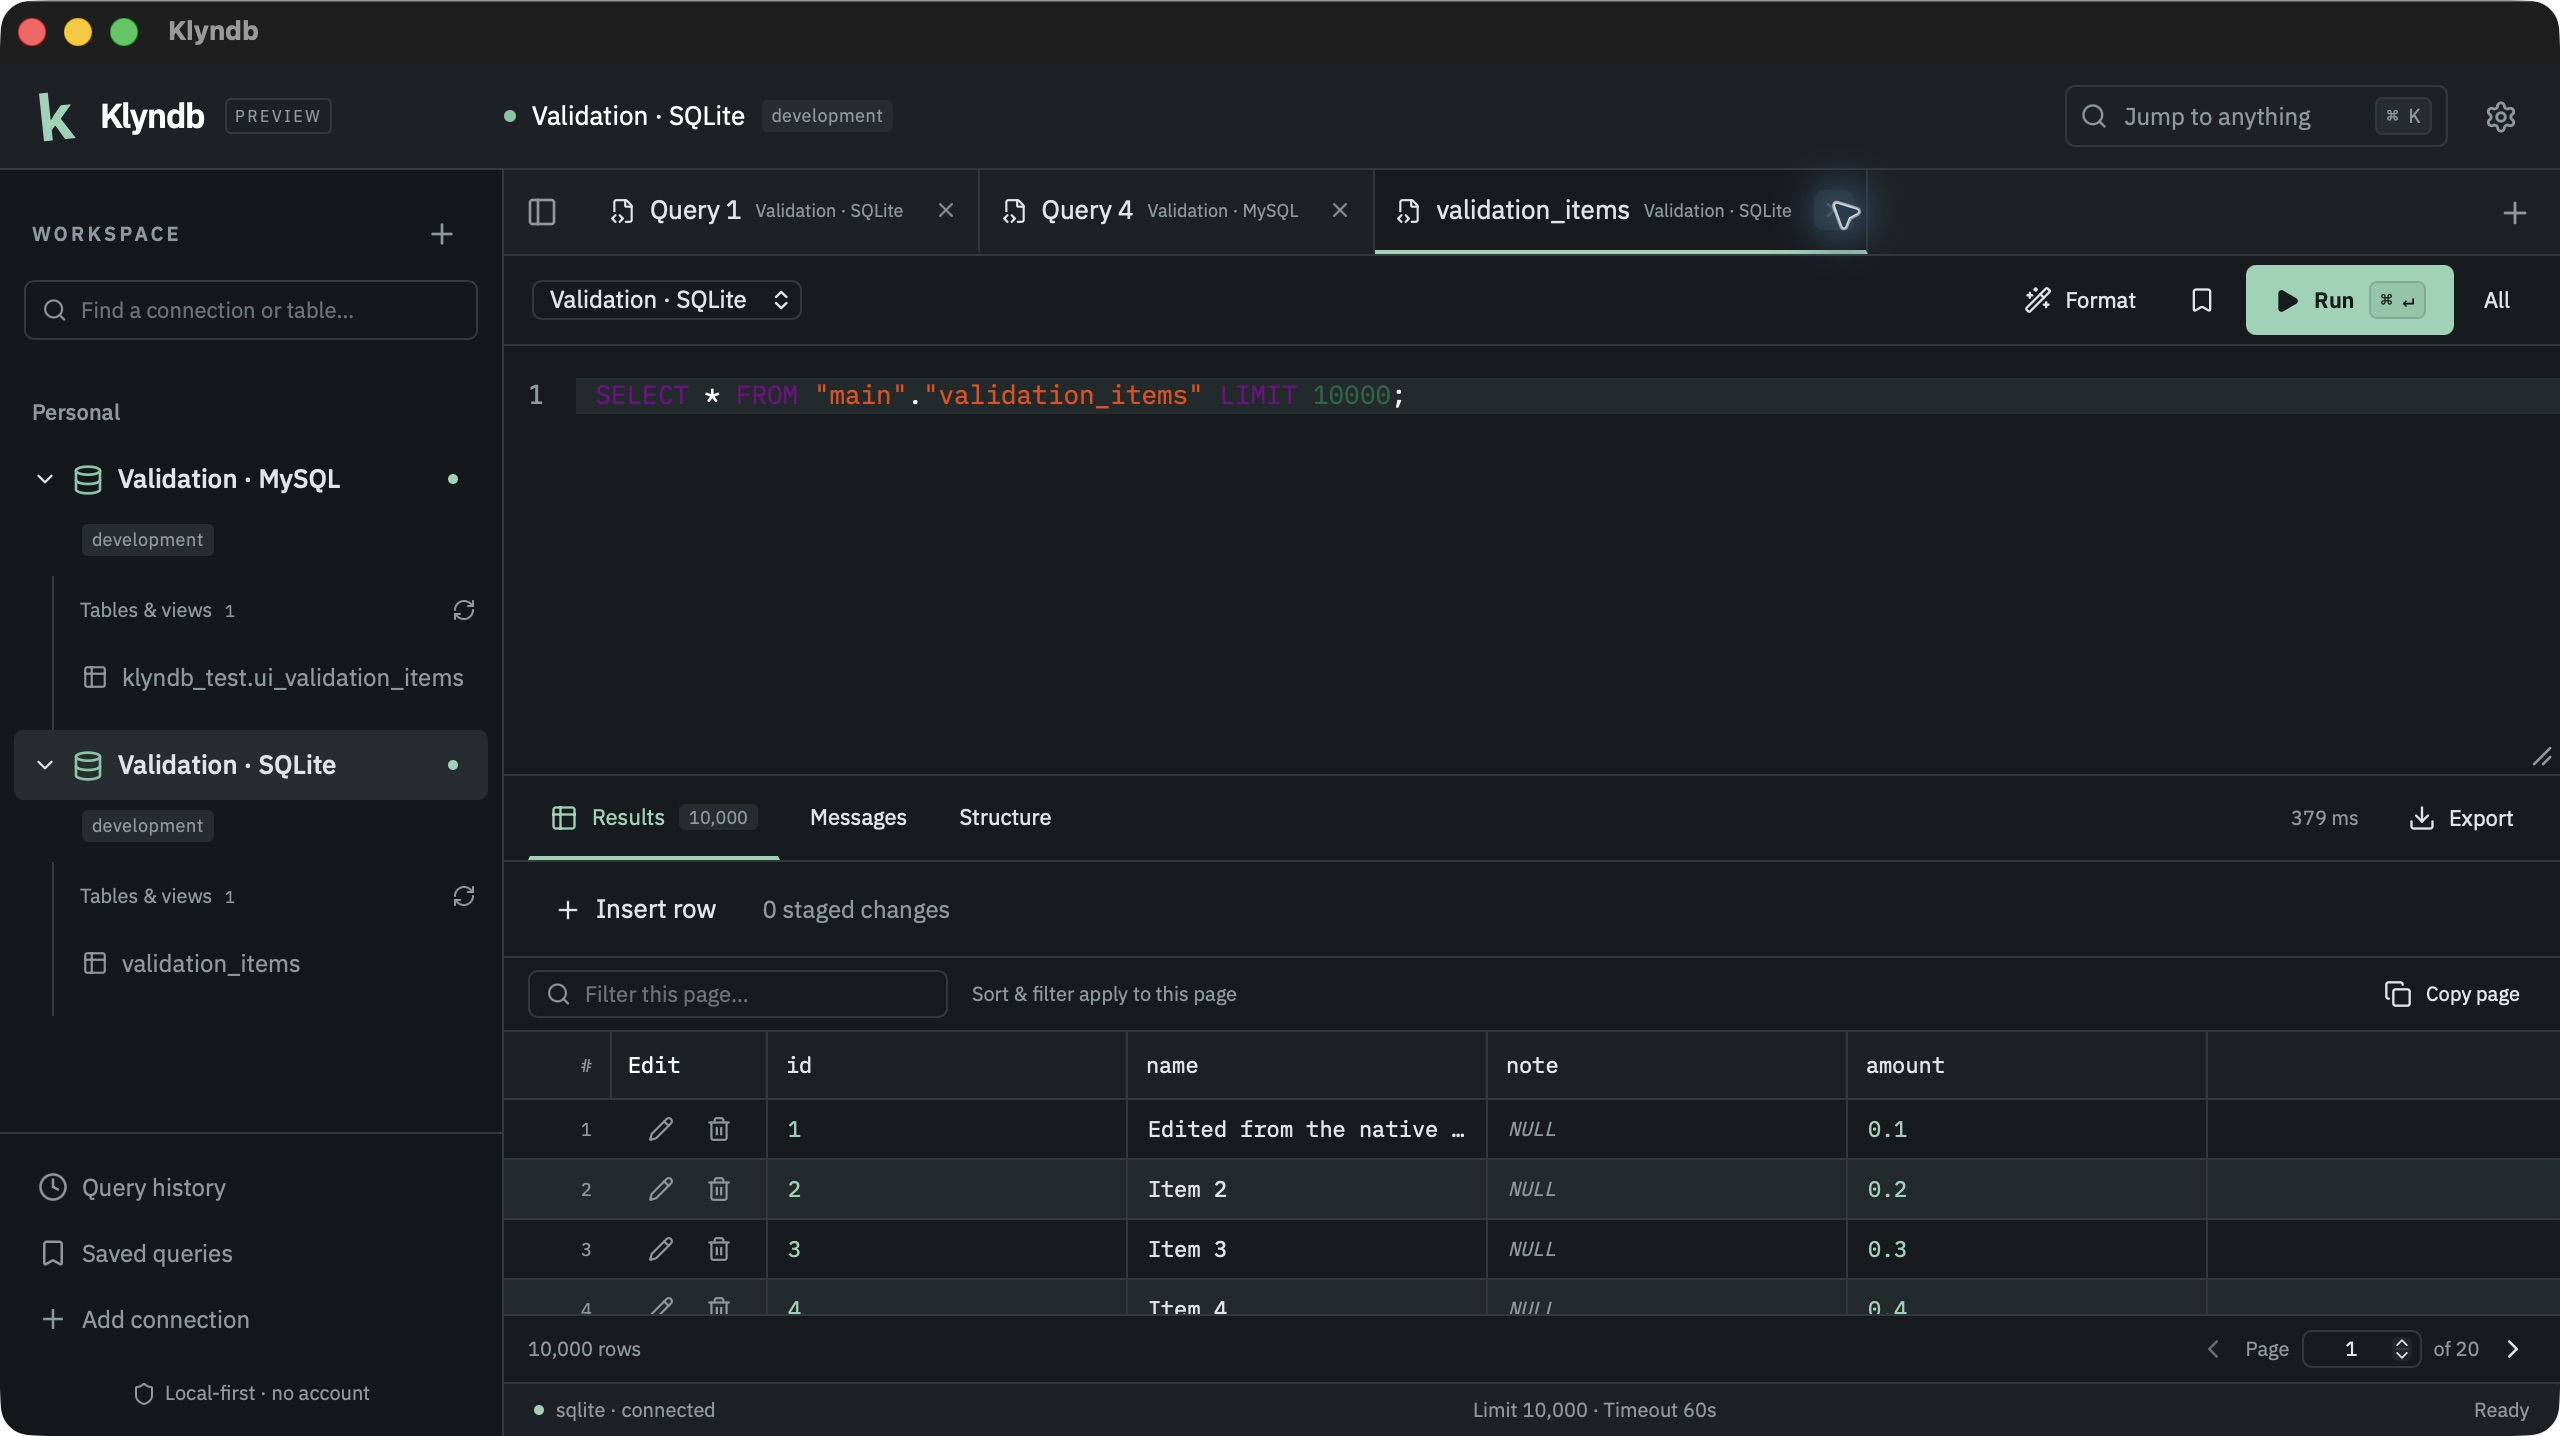Edit row 1 with the pencil icon
The image size is (2560, 1436).
point(660,1129)
